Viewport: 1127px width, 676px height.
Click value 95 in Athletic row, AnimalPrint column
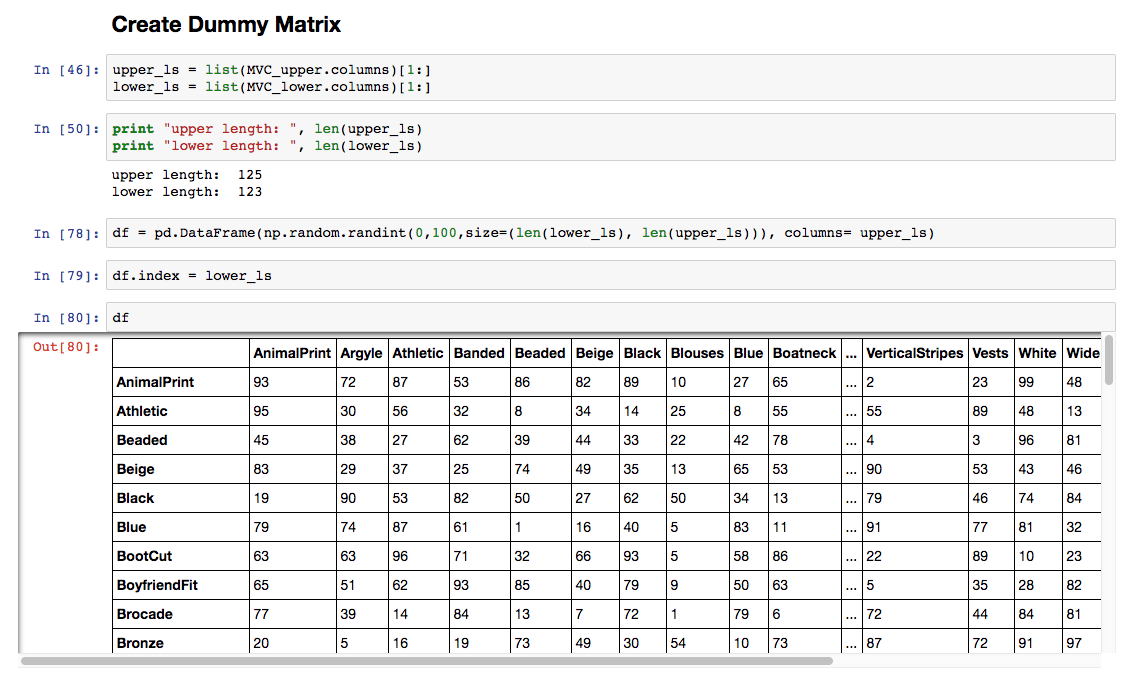tap(261, 411)
